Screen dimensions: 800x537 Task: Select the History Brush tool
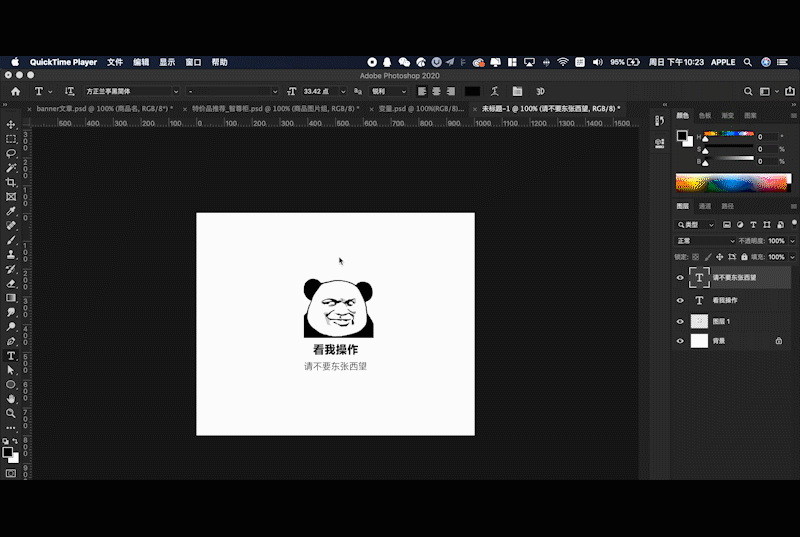tap(11, 269)
